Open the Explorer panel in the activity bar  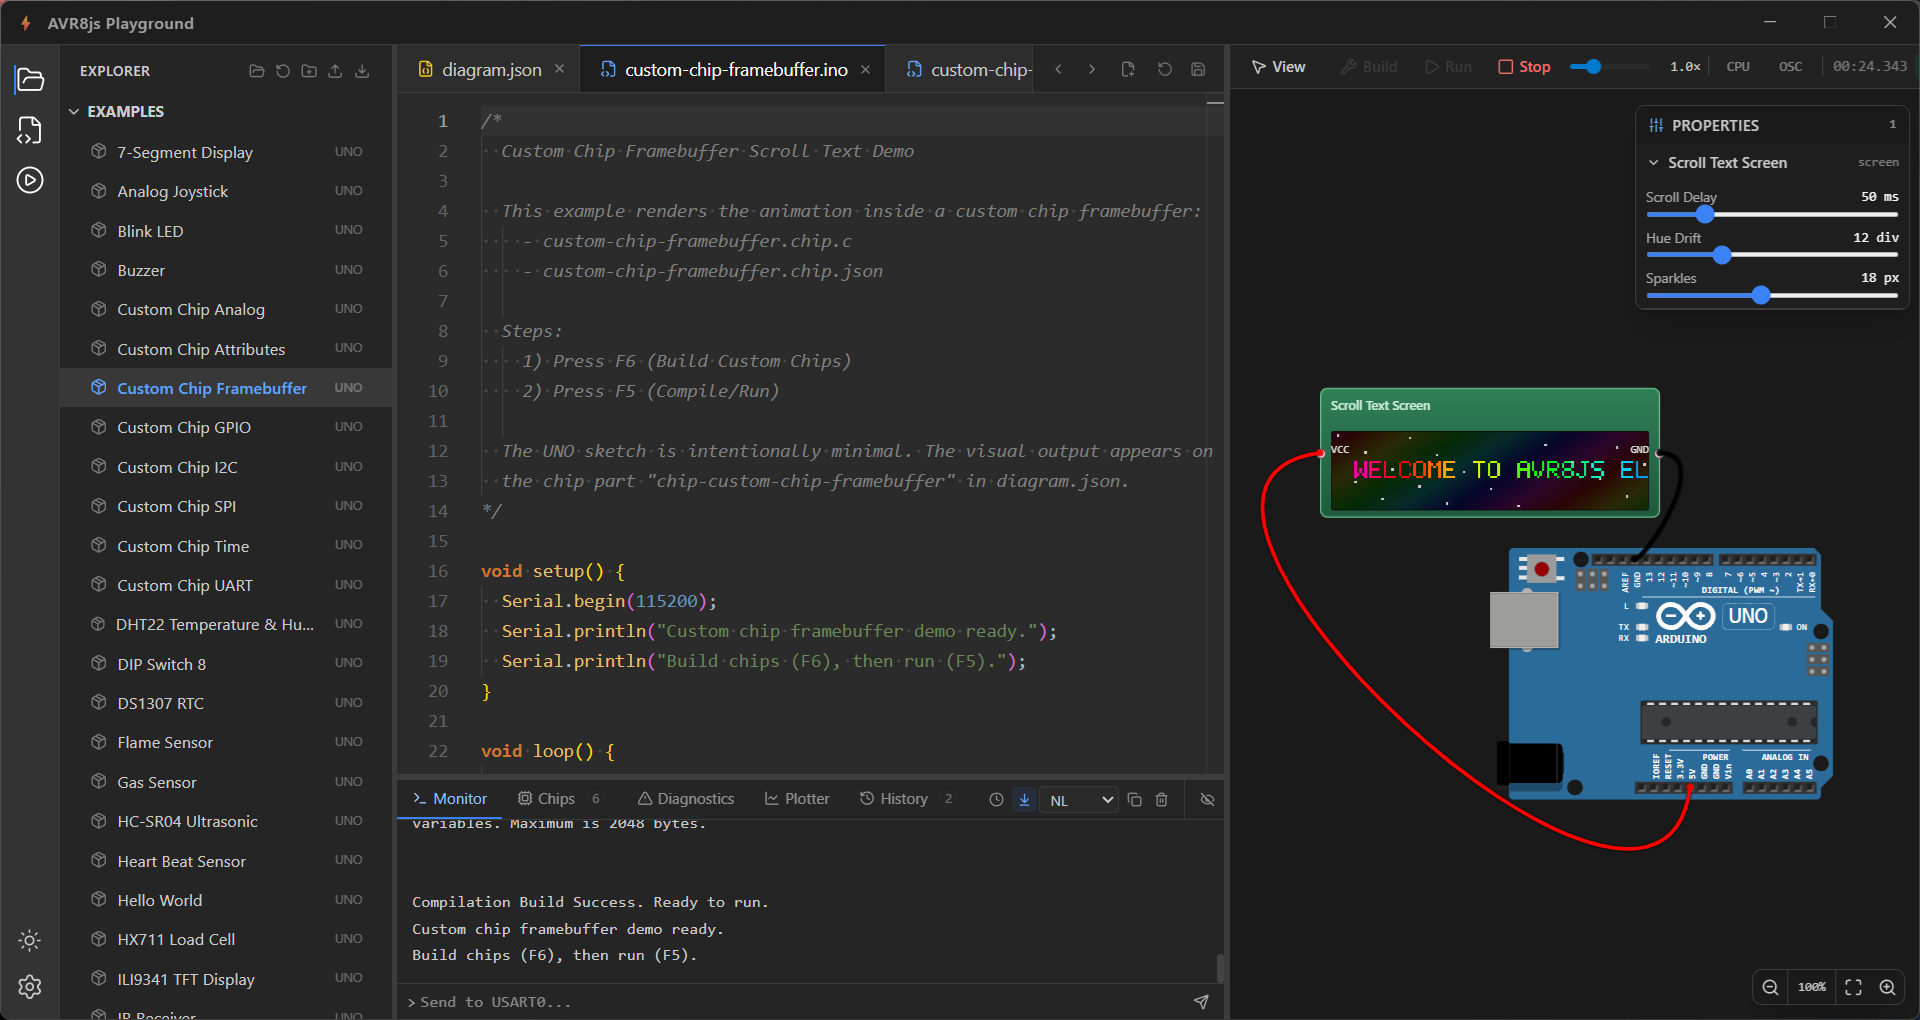[x=30, y=79]
